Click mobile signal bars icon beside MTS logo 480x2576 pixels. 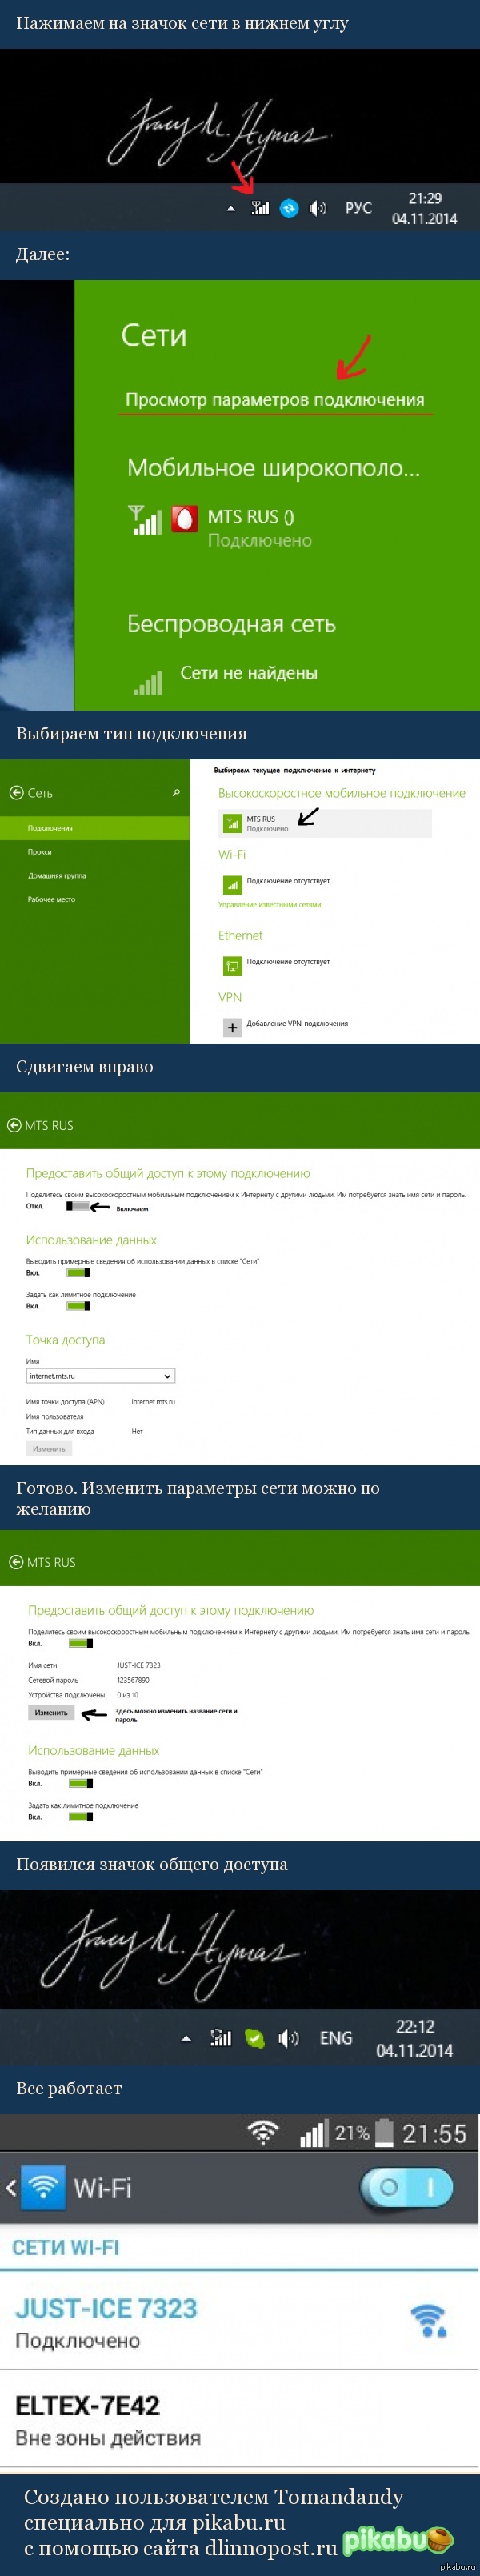tap(145, 519)
